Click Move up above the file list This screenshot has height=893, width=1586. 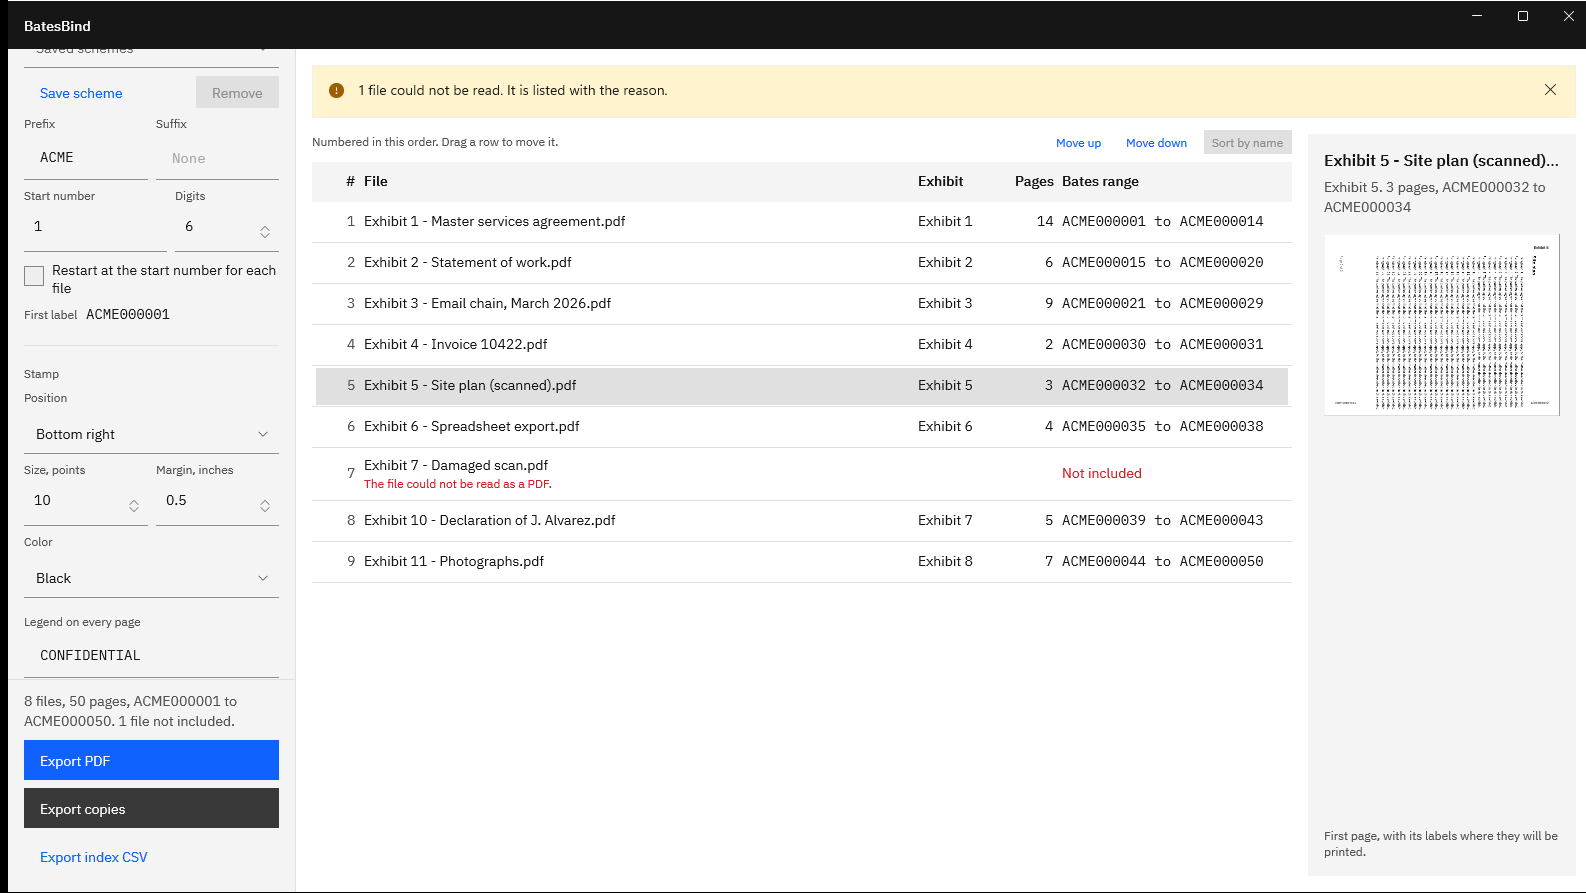pos(1078,143)
